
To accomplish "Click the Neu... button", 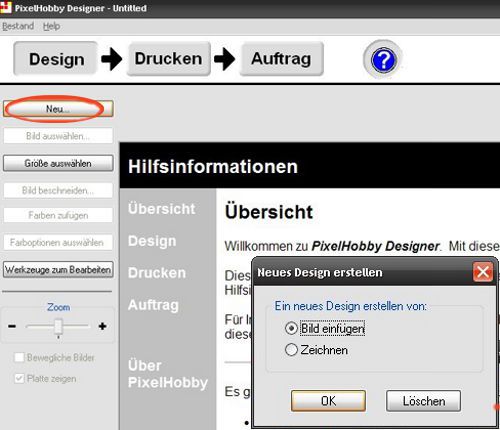I will [x=58, y=109].
